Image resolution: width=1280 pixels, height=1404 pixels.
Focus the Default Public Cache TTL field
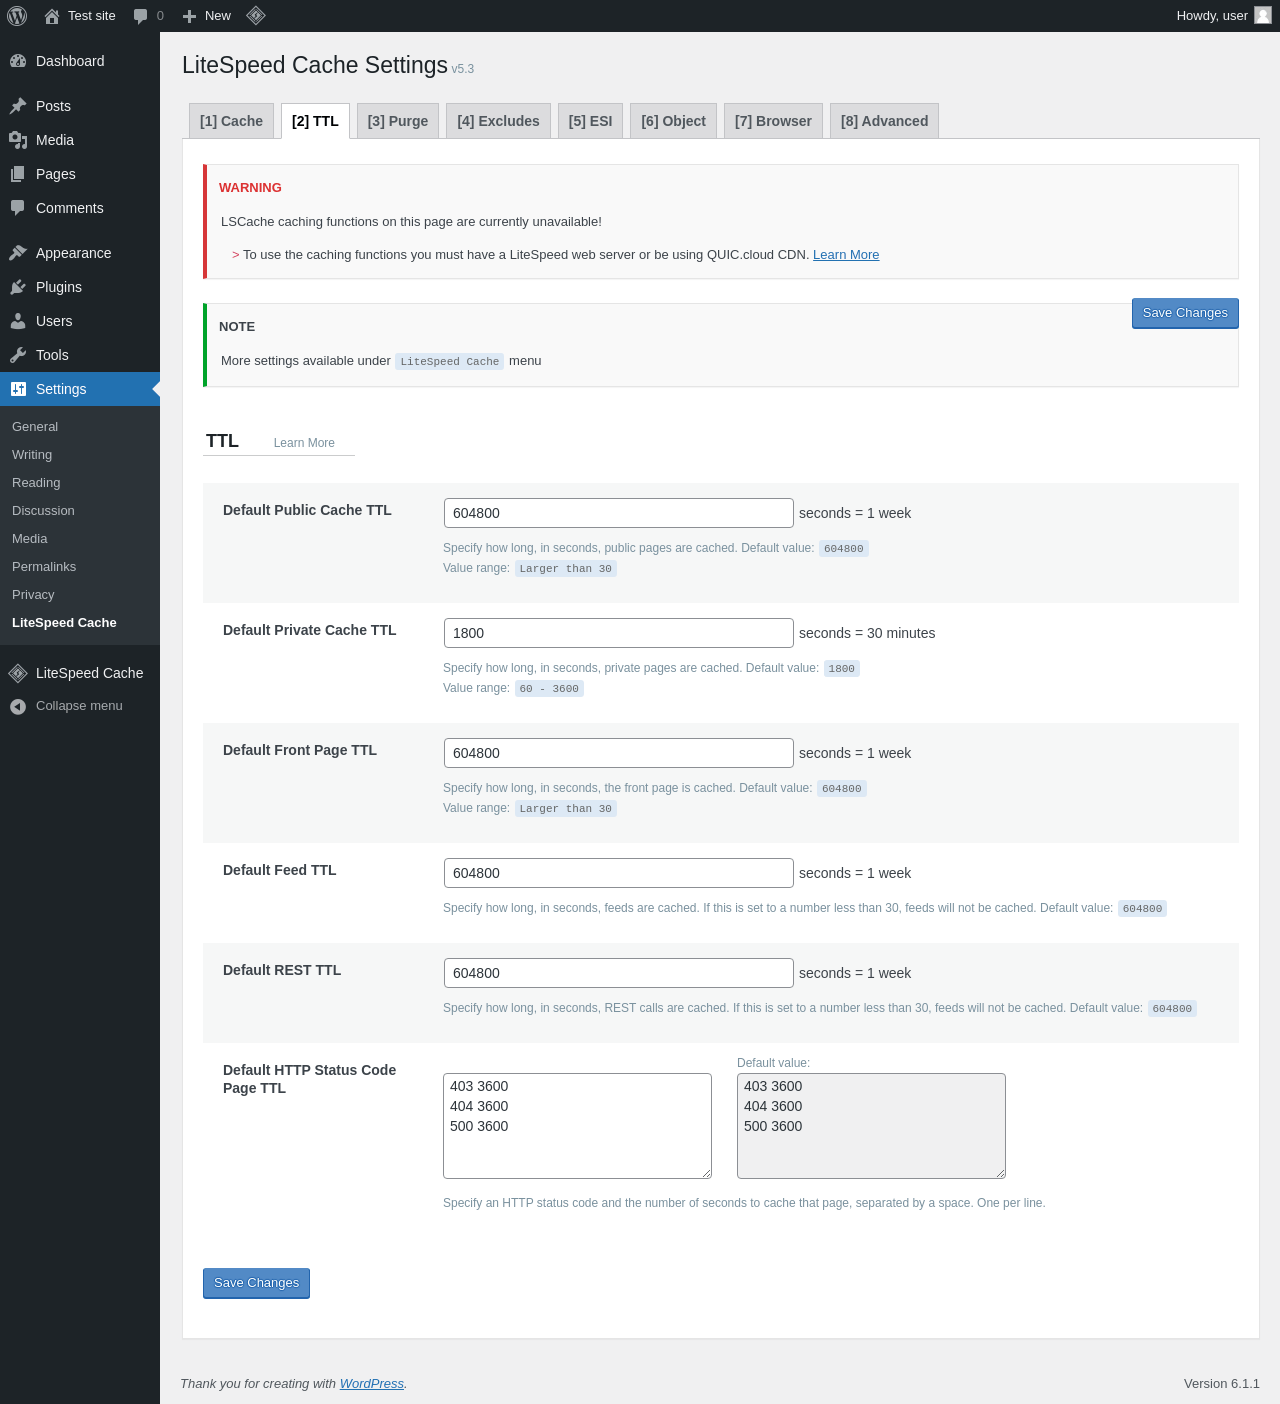point(619,513)
